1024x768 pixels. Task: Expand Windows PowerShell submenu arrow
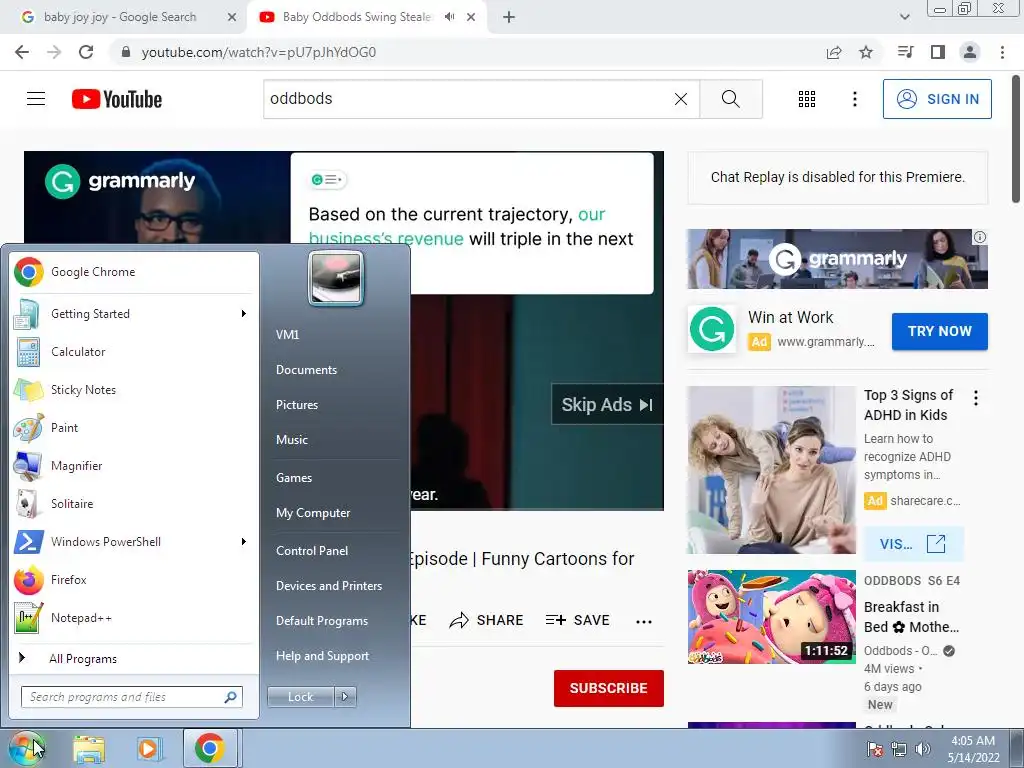[x=244, y=542]
